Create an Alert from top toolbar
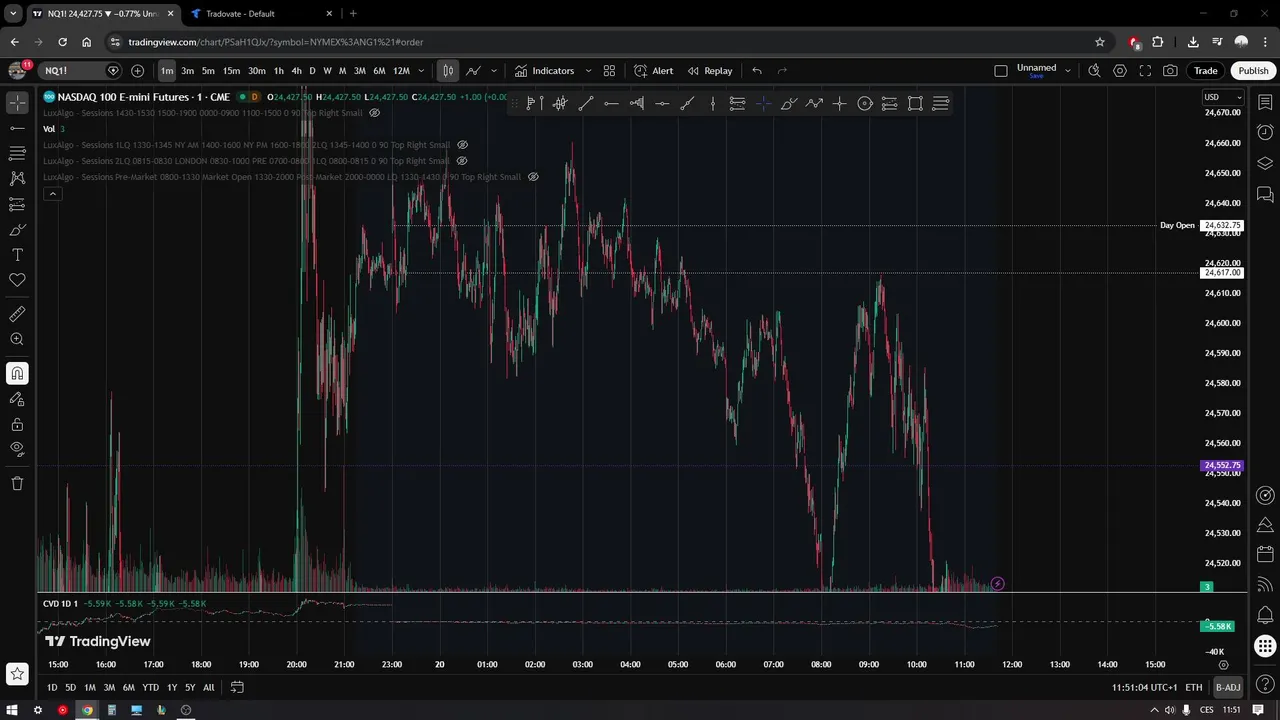This screenshot has height=720, width=1280. tap(654, 71)
